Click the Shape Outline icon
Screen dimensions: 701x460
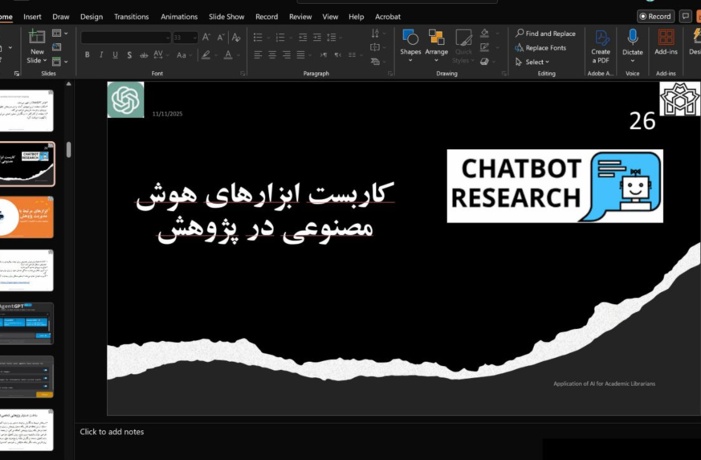[485, 47]
